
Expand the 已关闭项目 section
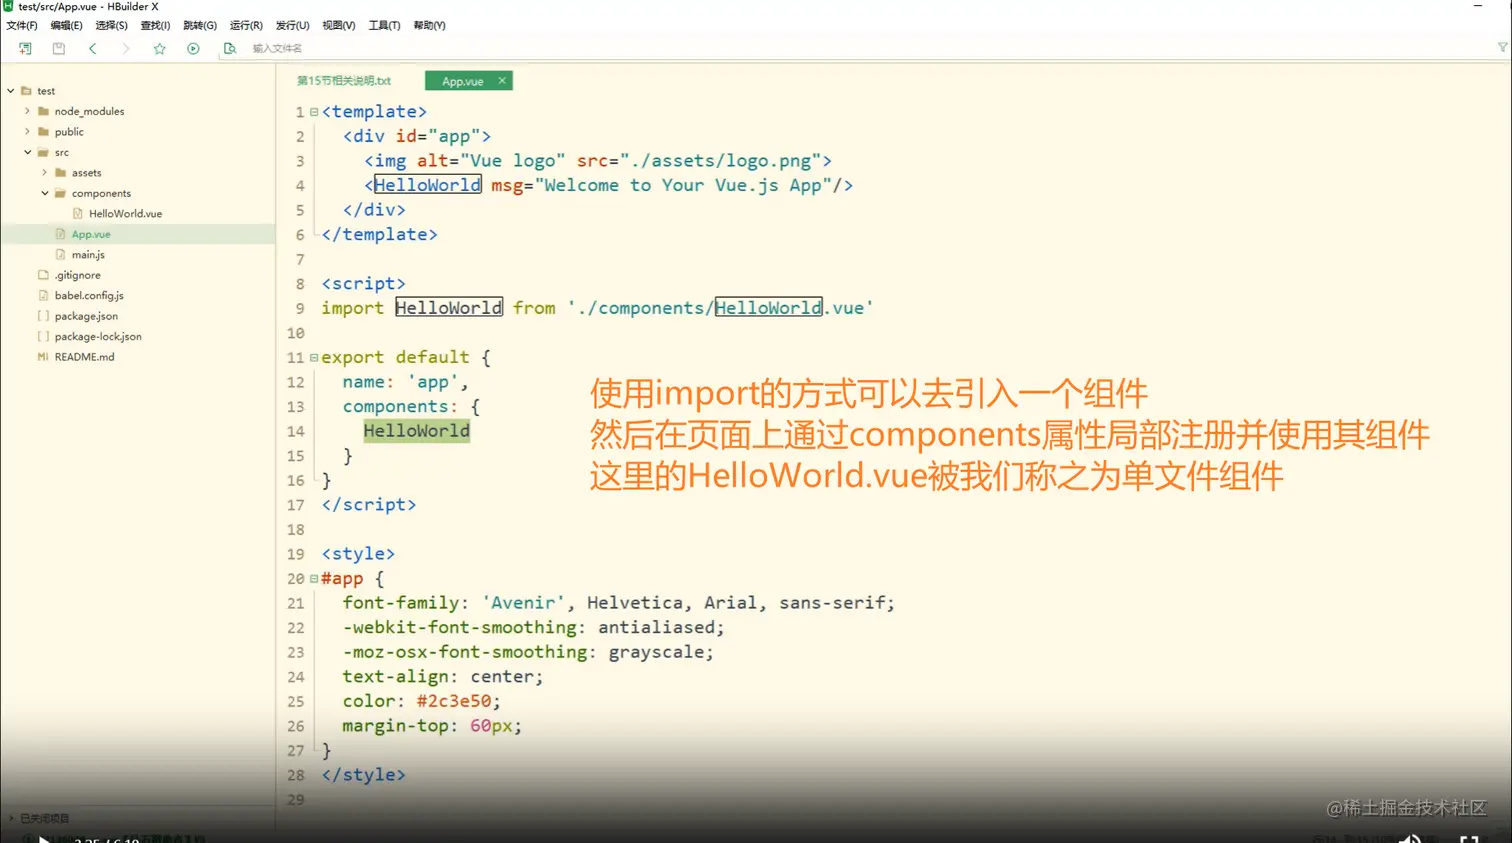[x=11, y=818]
